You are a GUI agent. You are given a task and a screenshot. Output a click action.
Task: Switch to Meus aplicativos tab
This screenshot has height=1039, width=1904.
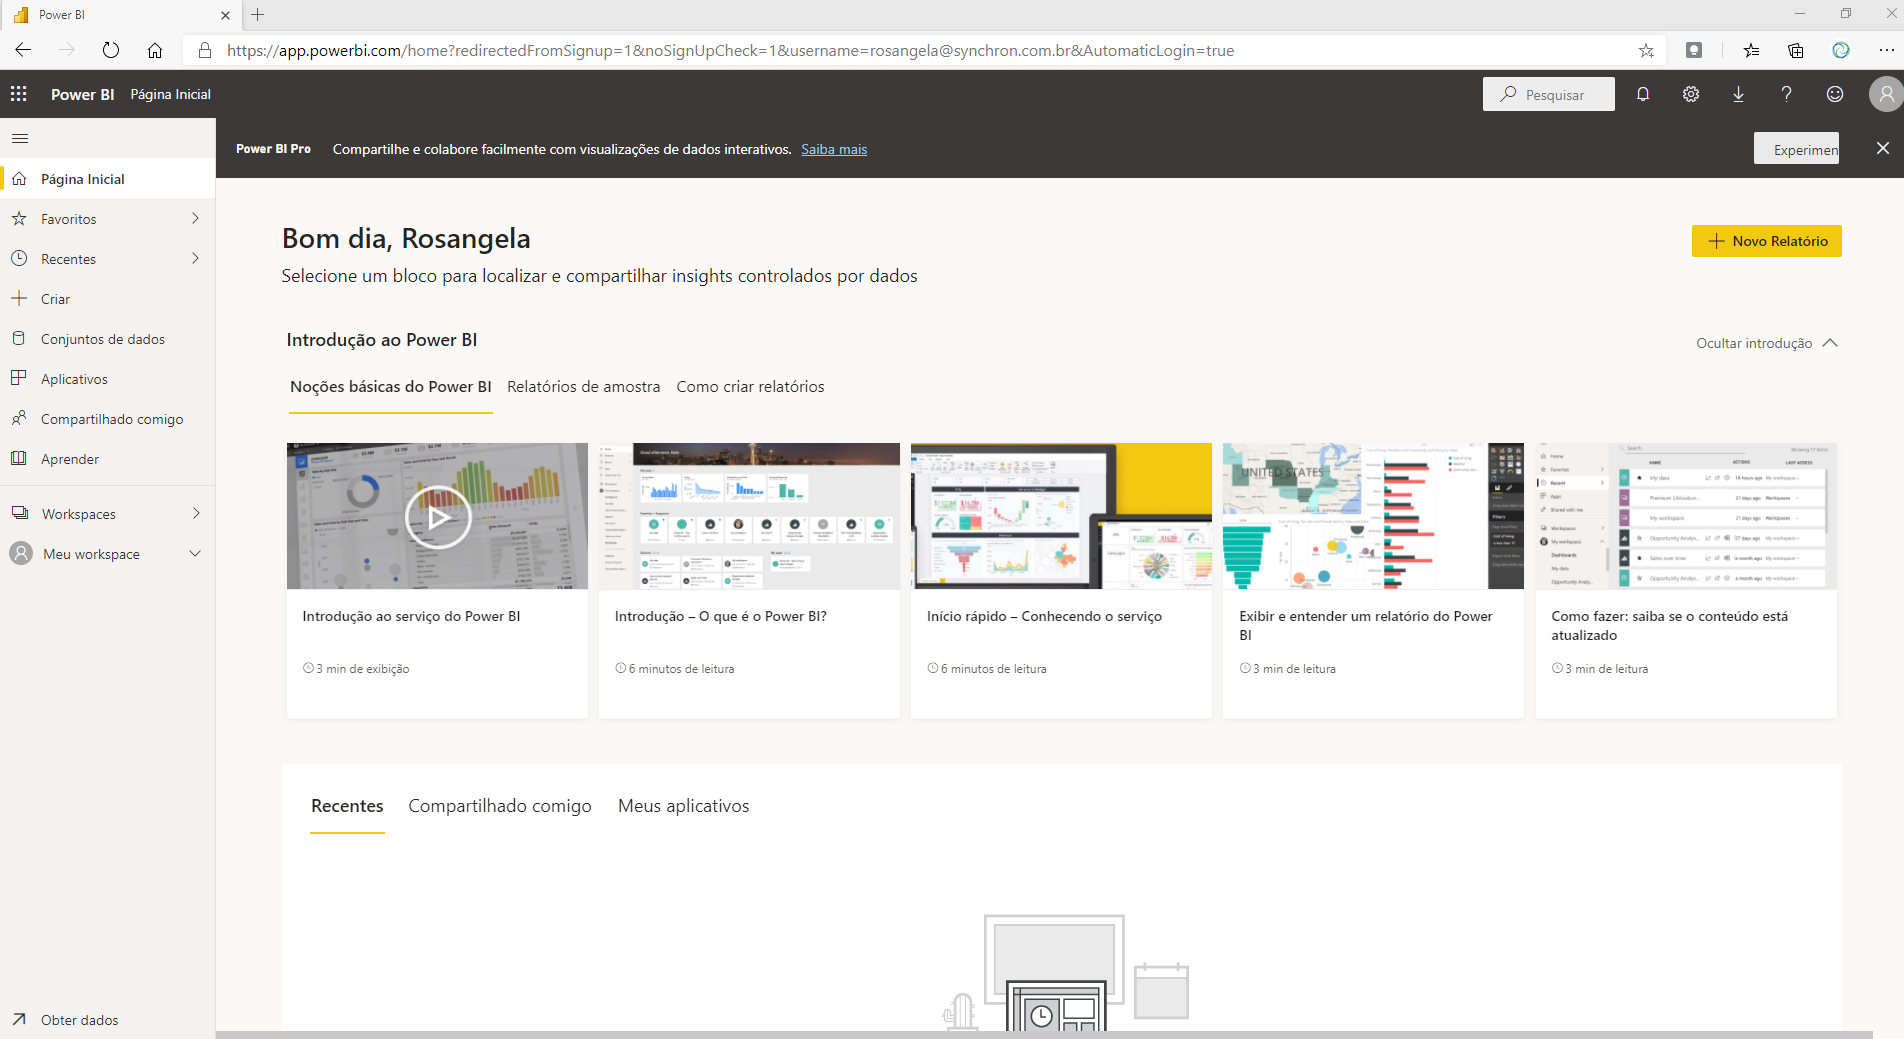click(x=684, y=806)
